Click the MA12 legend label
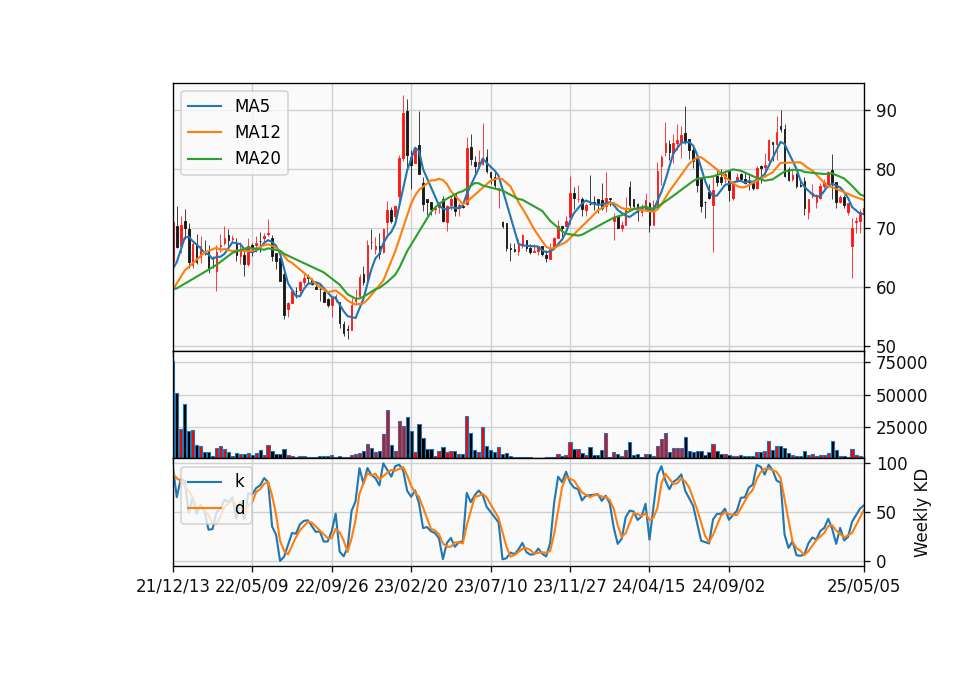Viewport: 960px width, 690px height. pos(257,132)
